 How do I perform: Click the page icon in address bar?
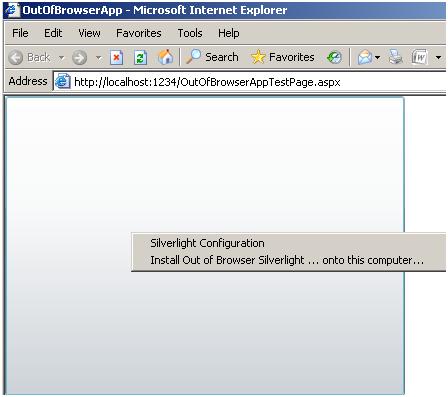[62, 81]
